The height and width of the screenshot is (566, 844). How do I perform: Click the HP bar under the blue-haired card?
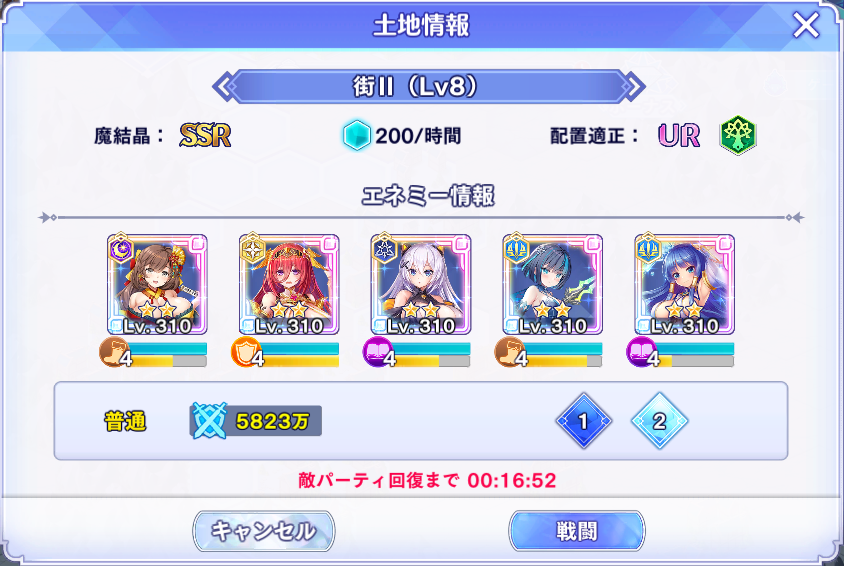click(x=694, y=349)
